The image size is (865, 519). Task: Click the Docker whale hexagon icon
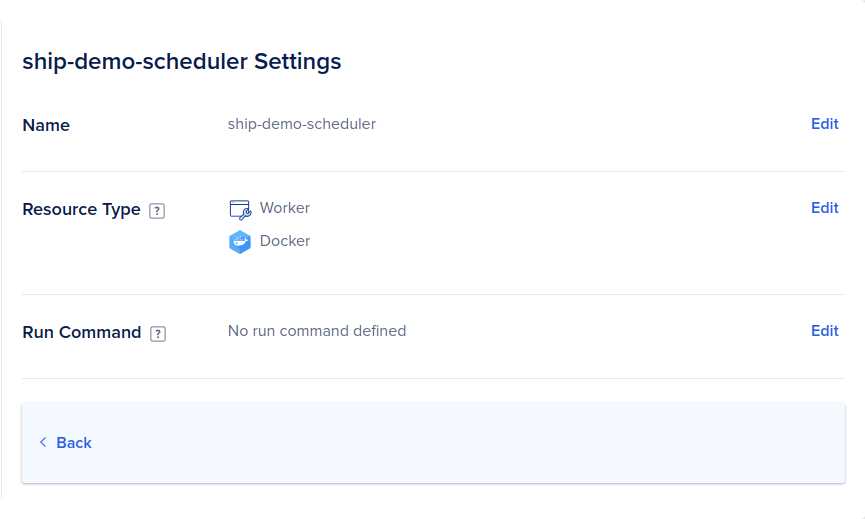point(240,242)
